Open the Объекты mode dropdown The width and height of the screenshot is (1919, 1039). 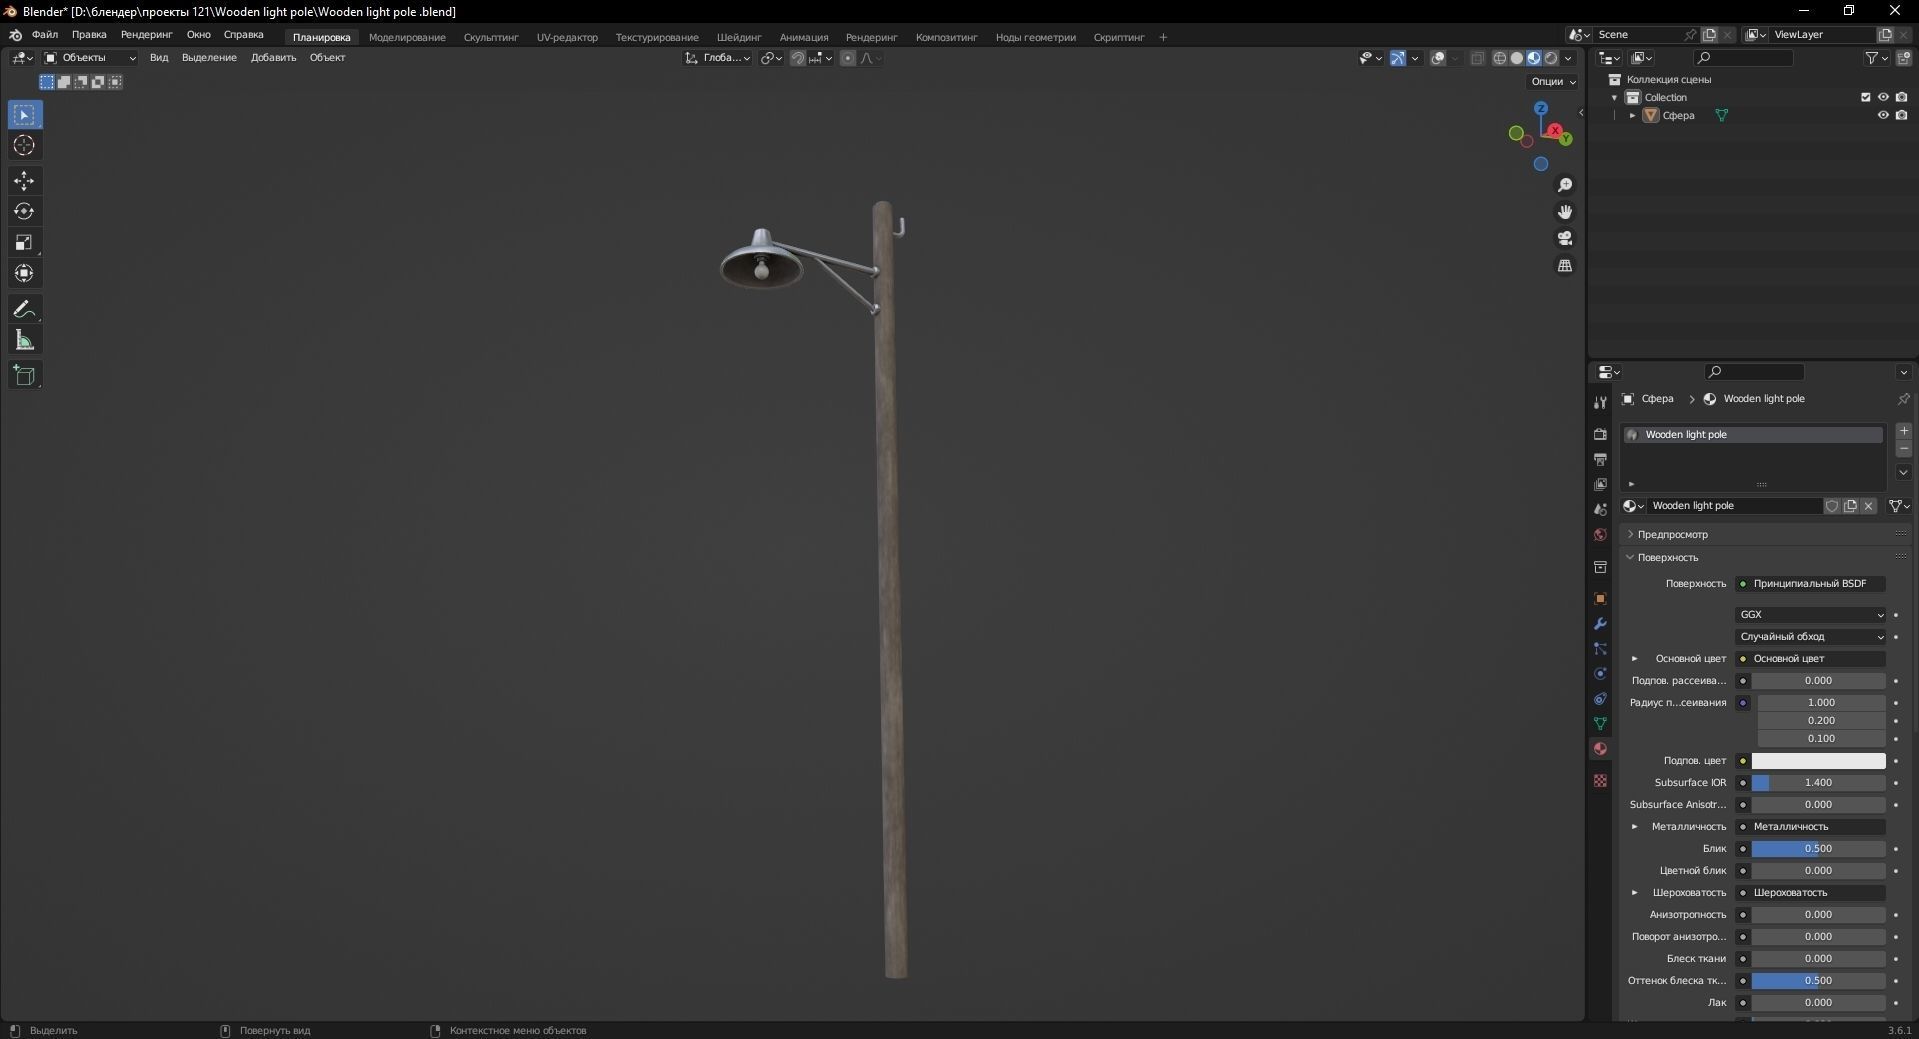90,58
